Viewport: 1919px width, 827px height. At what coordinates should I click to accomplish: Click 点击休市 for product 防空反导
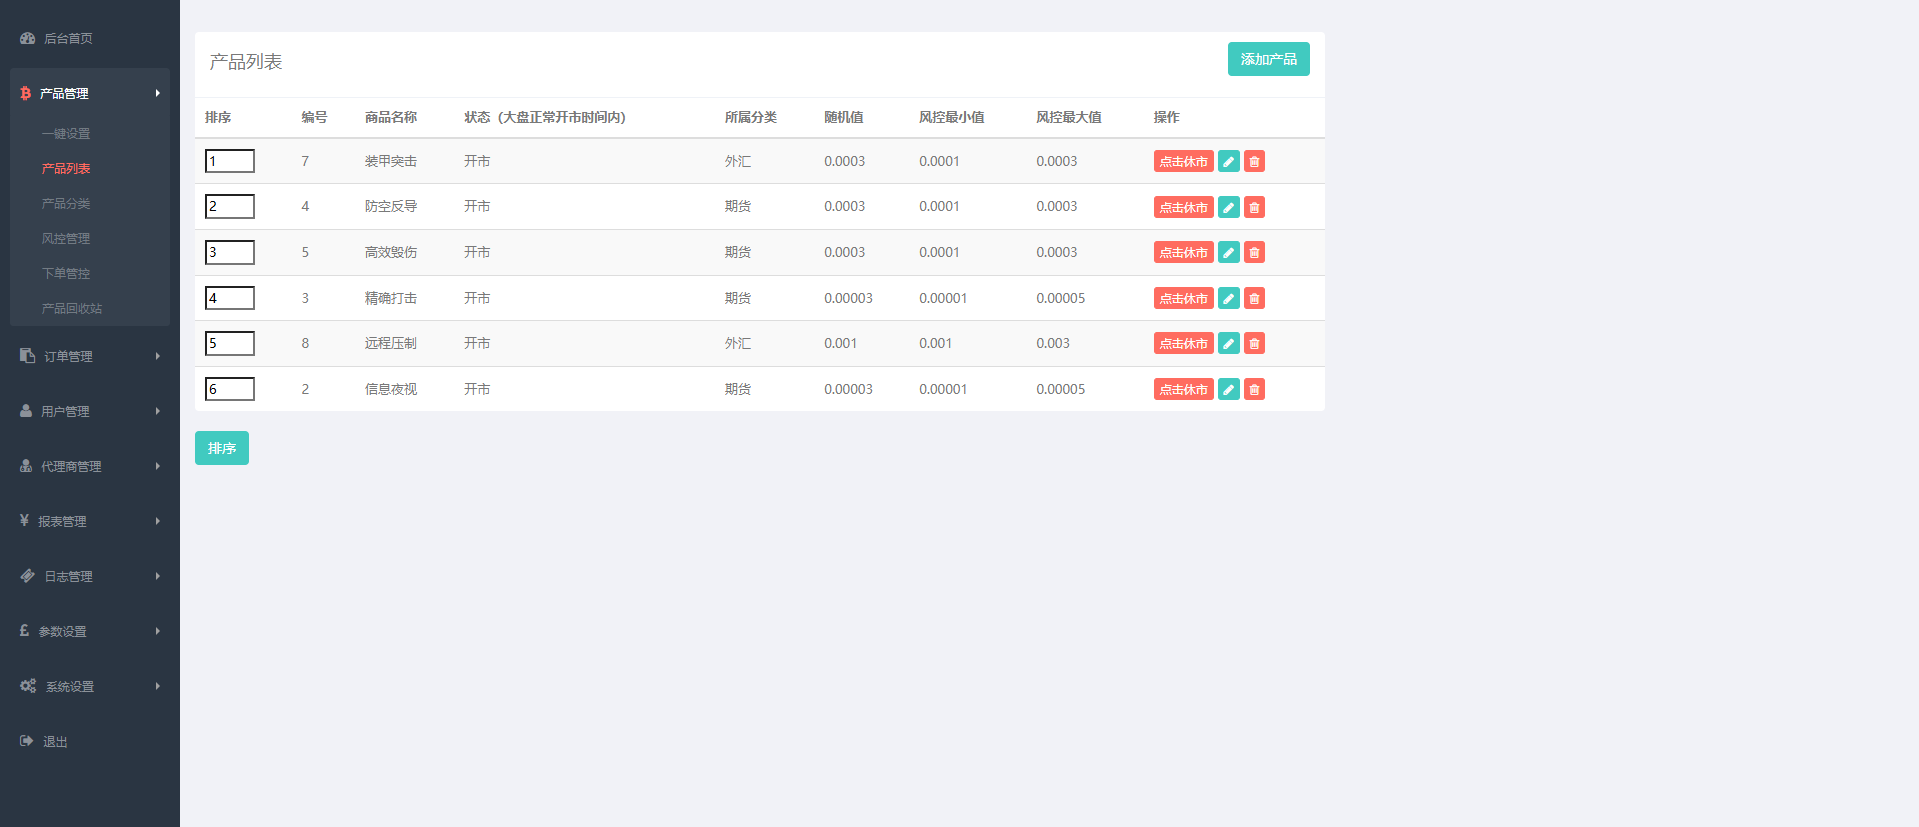pos(1183,207)
